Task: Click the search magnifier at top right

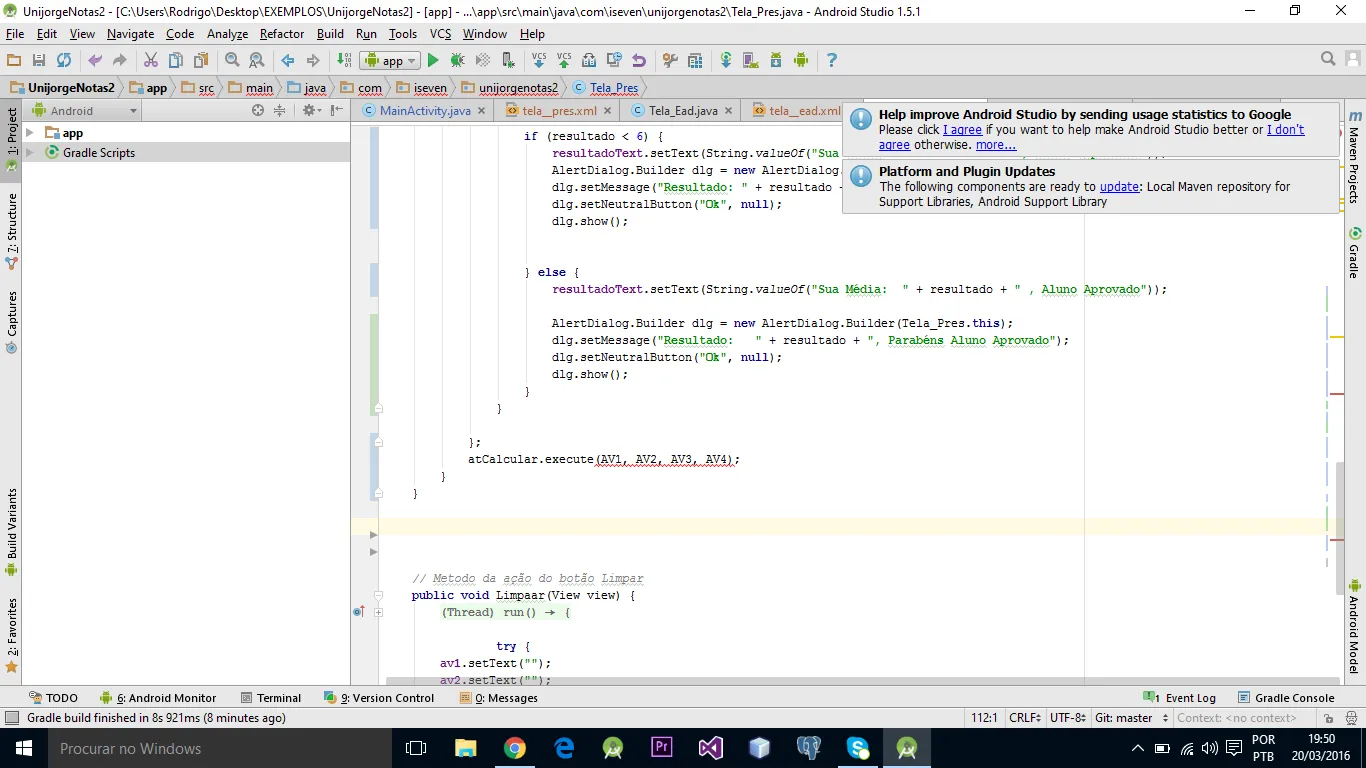Action: pyautogui.click(x=1327, y=60)
